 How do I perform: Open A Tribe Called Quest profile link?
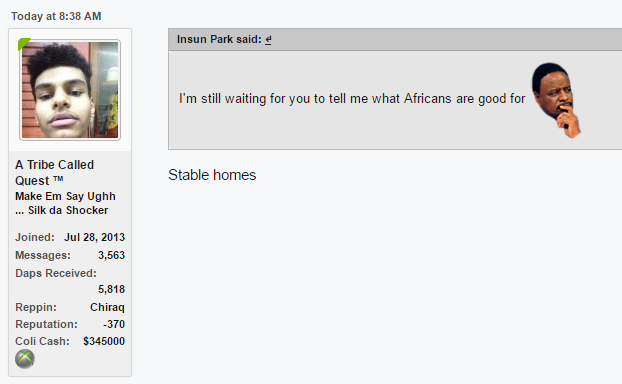coord(54,173)
